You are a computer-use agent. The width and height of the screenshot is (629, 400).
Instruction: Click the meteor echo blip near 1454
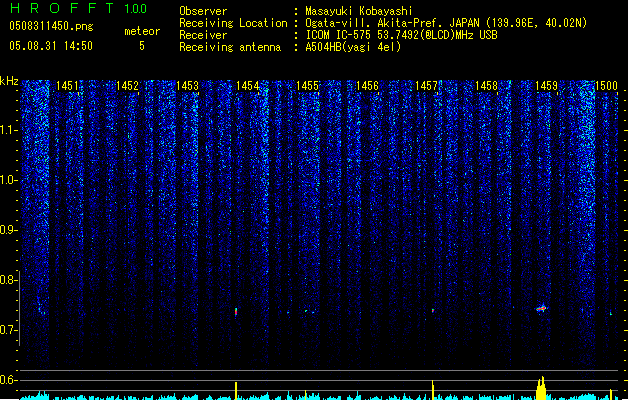tap(236, 311)
